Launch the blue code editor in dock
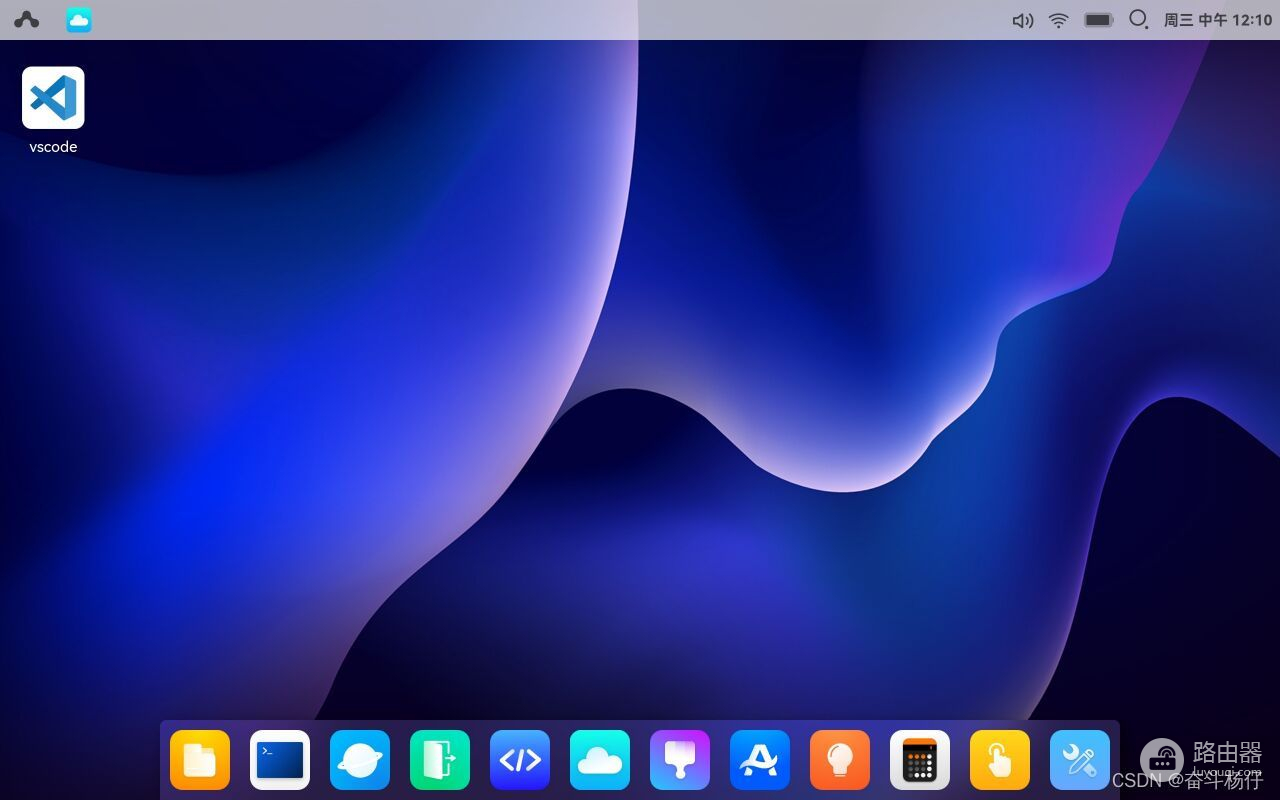This screenshot has height=800, width=1280. 520,760
